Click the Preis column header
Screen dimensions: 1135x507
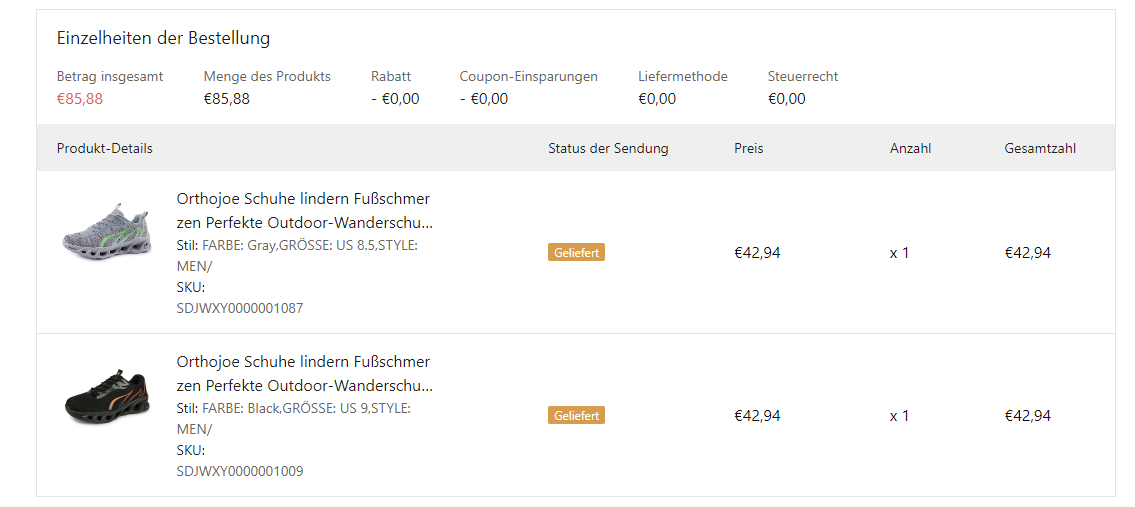tap(748, 148)
